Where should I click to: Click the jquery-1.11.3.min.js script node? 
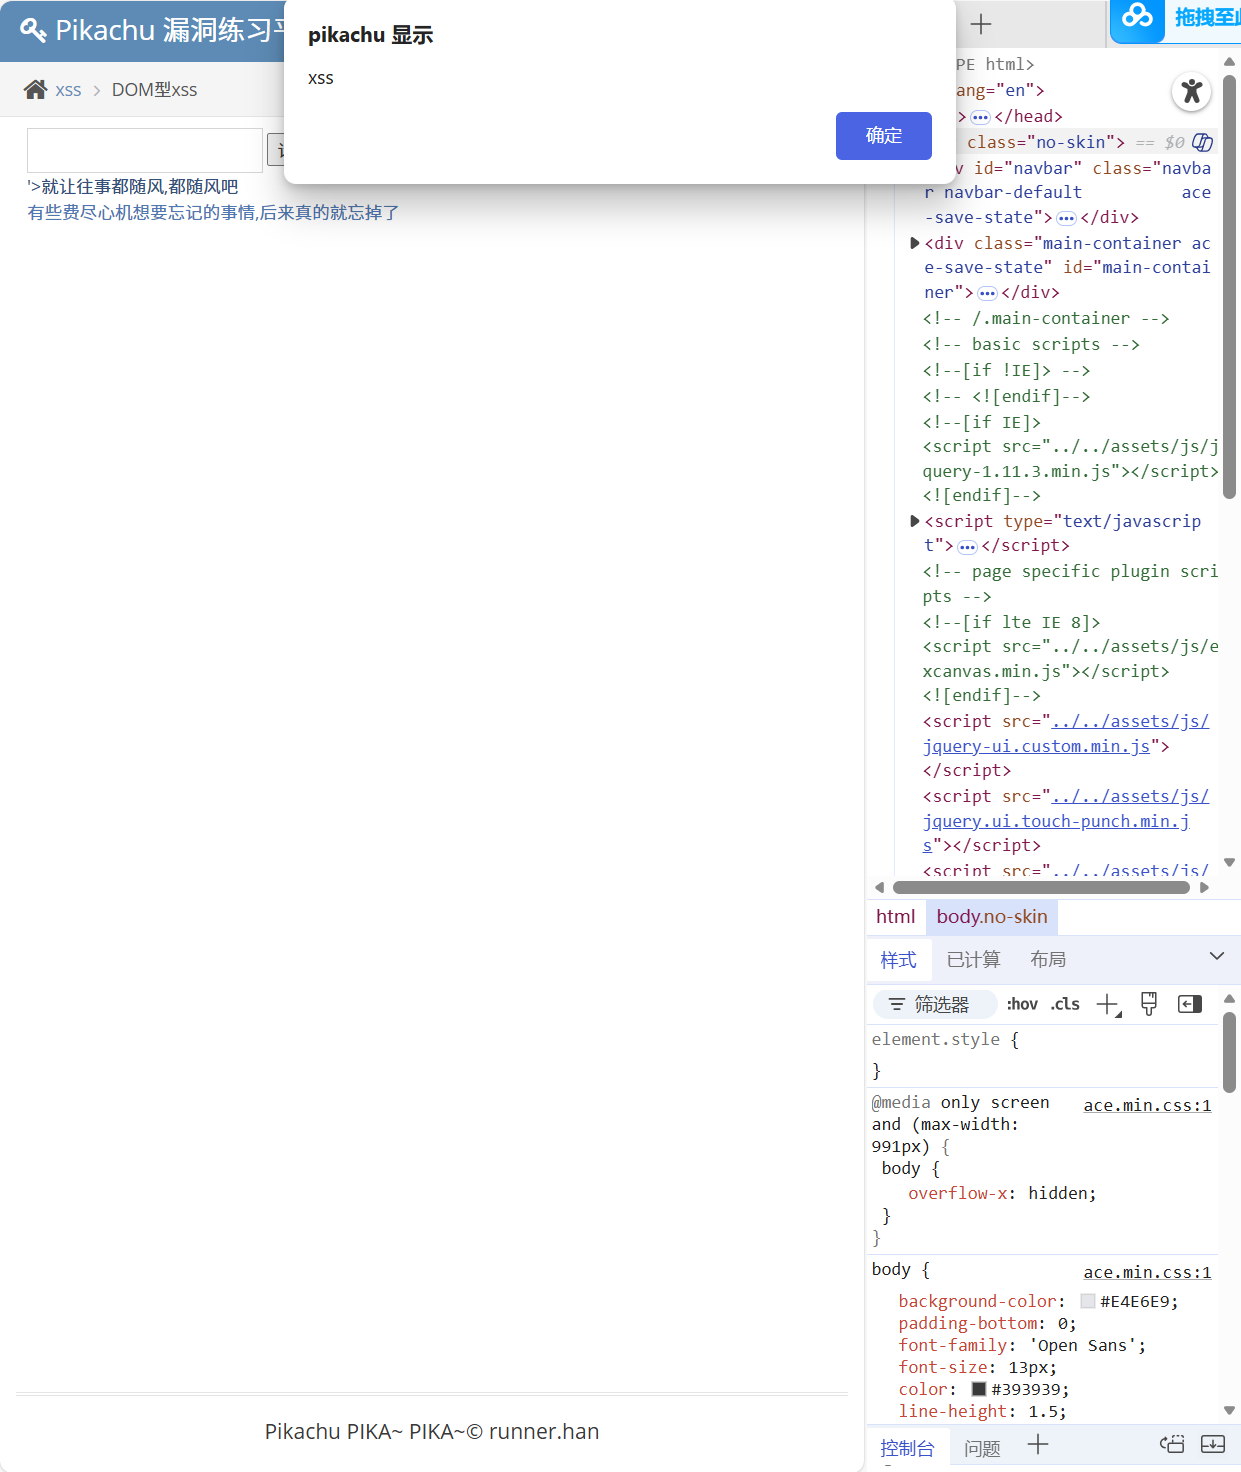pyautogui.click(x=1070, y=459)
